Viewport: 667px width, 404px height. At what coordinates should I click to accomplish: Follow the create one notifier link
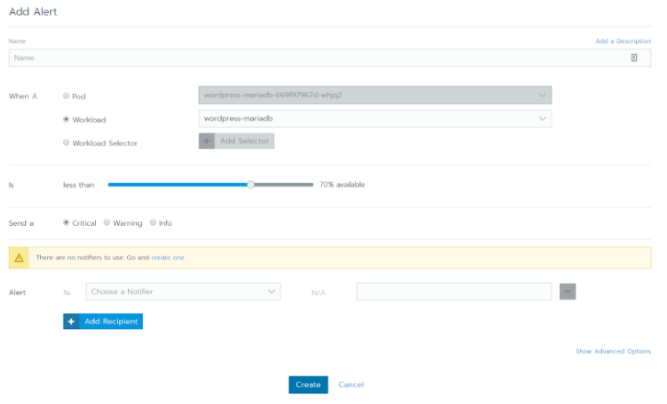pos(168,257)
